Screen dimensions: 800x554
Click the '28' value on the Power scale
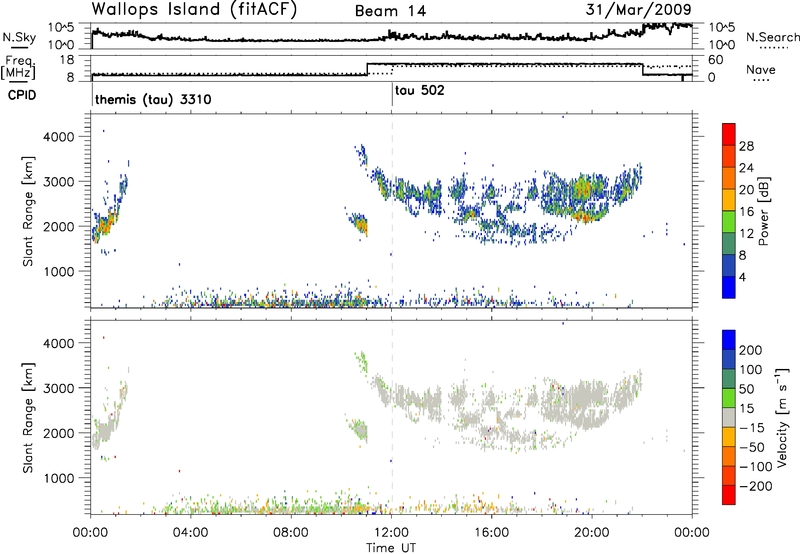coord(746,146)
